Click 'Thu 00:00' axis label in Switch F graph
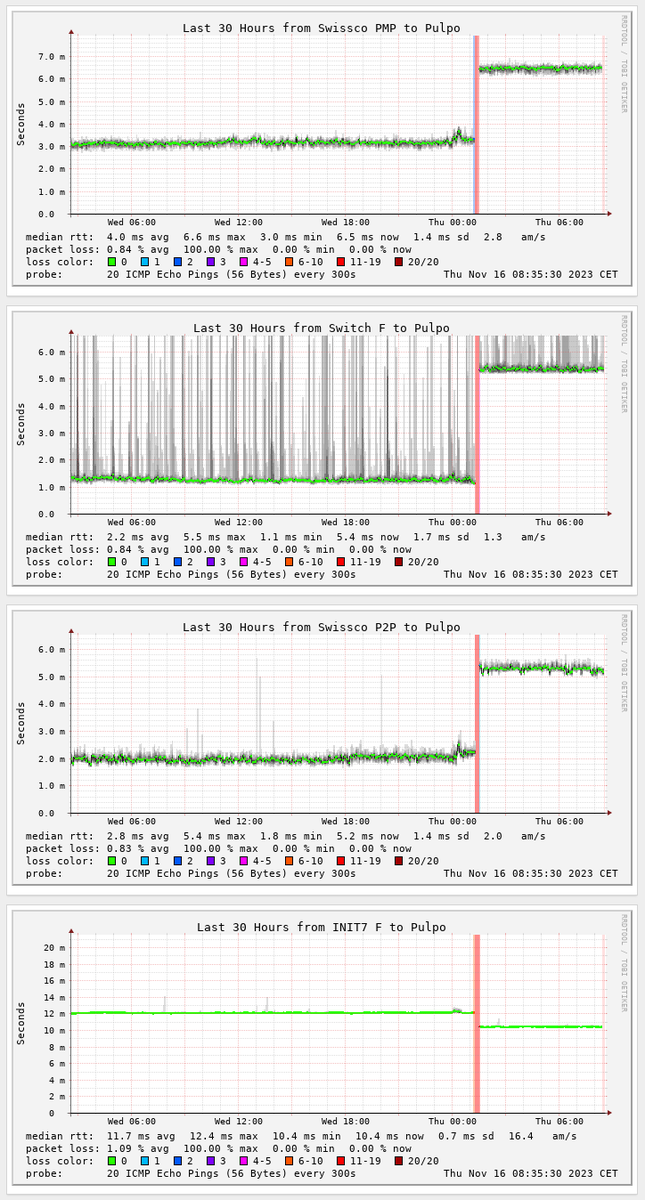 [x=452, y=522]
